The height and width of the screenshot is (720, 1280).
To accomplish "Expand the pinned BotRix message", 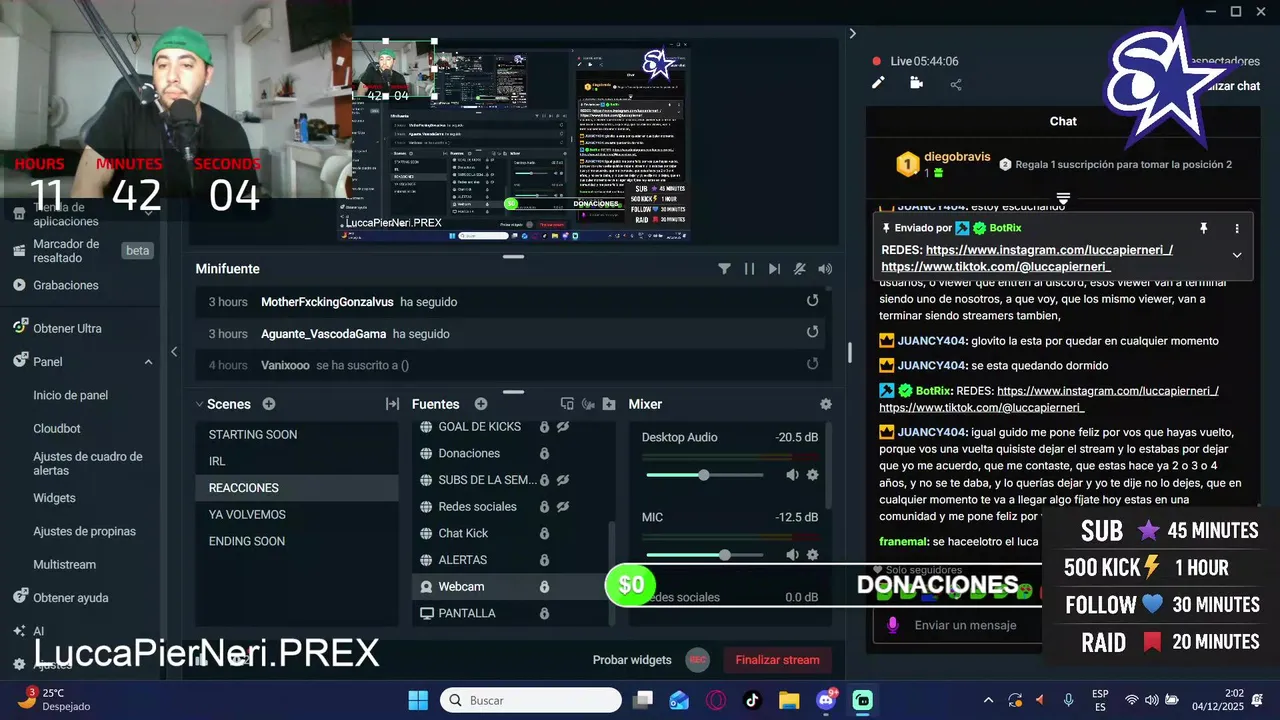I will [1237, 255].
